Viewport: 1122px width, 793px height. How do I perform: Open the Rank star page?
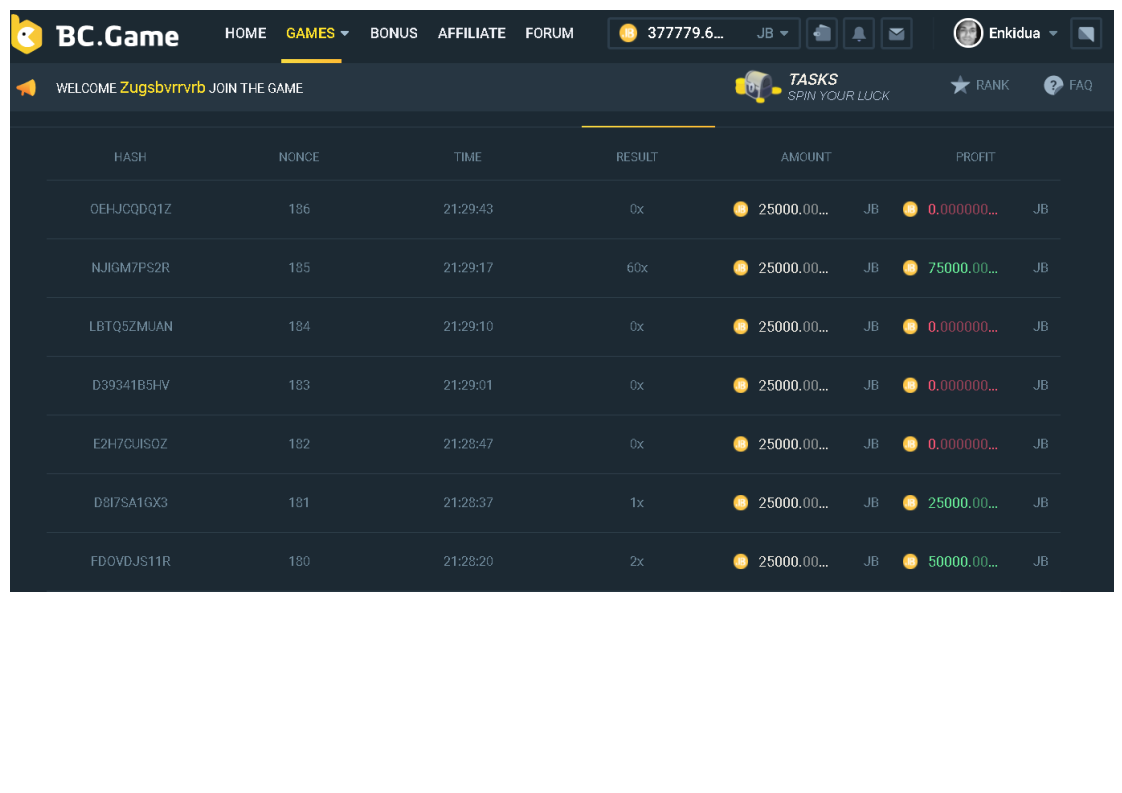click(x=979, y=86)
